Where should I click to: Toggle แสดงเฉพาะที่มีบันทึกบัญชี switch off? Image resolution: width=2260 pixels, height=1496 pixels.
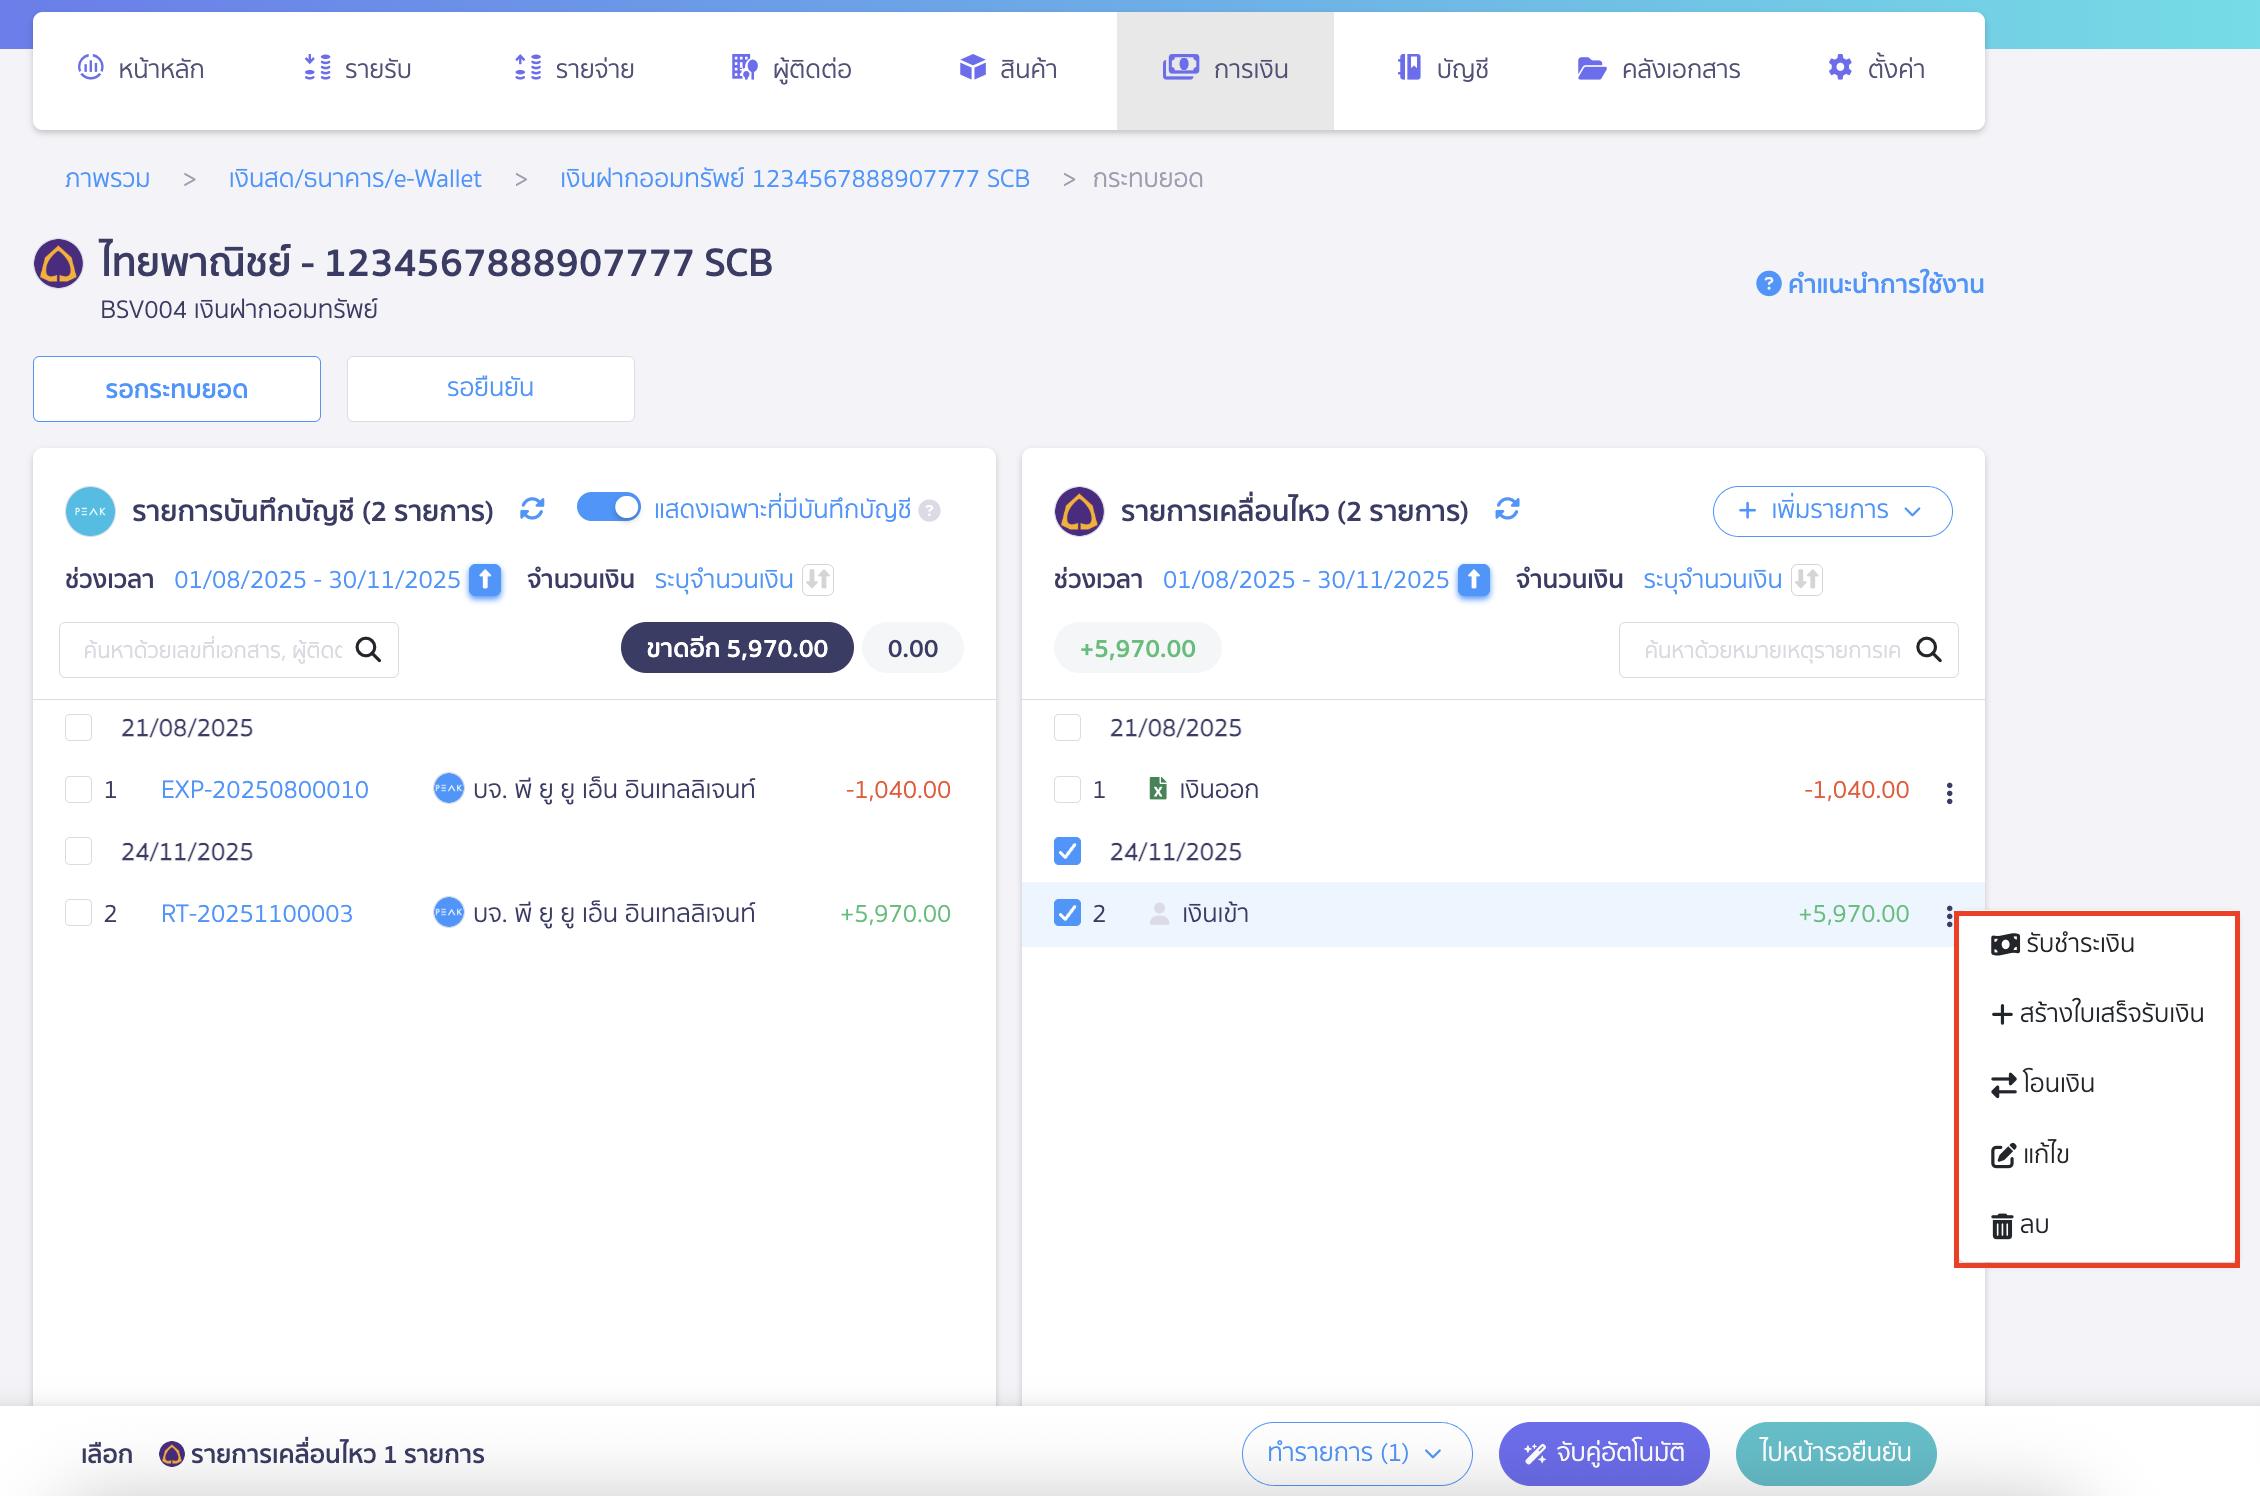coord(609,508)
